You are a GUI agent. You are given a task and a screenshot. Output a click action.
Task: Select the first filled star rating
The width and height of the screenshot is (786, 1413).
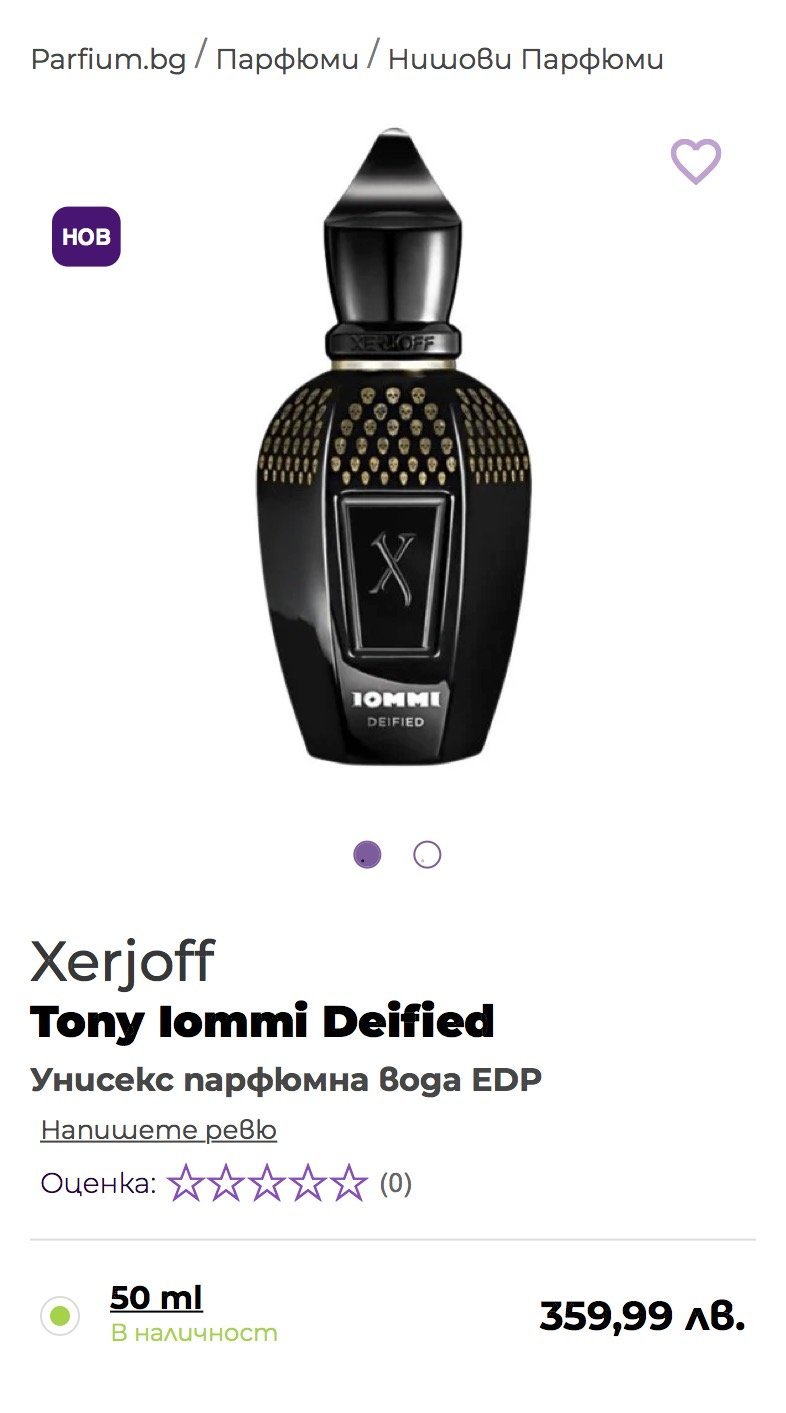185,1183
